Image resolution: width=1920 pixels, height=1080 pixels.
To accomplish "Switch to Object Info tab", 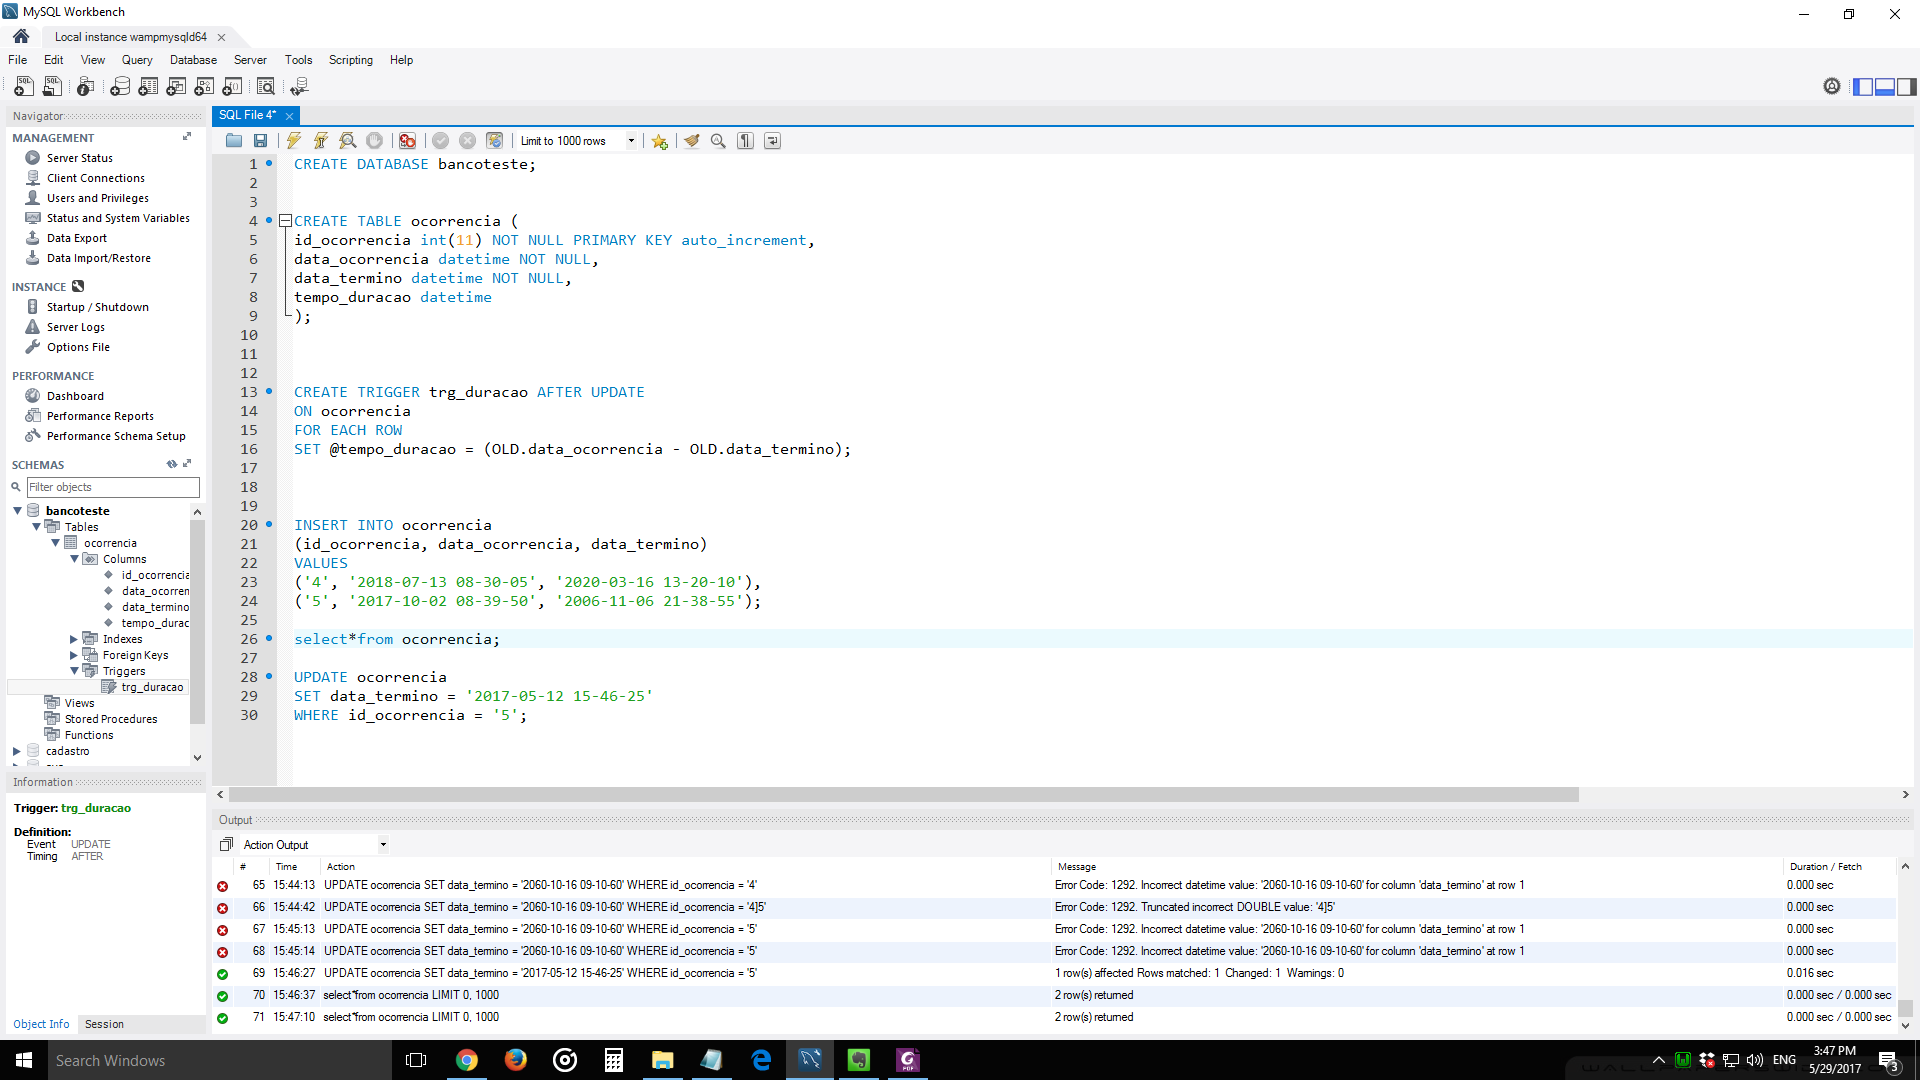I will click(x=41, y=1024).
